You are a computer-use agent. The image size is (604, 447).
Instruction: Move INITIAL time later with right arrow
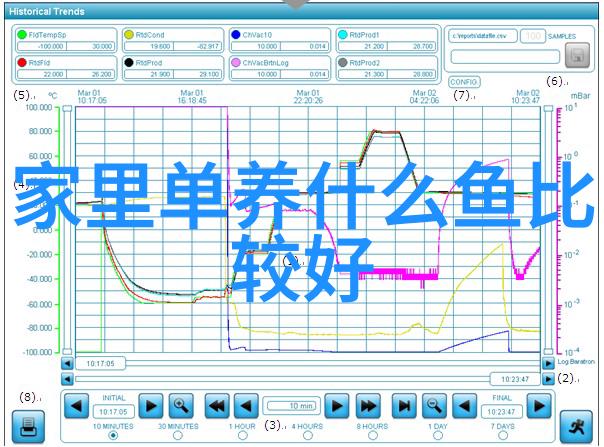coord(151,406)
